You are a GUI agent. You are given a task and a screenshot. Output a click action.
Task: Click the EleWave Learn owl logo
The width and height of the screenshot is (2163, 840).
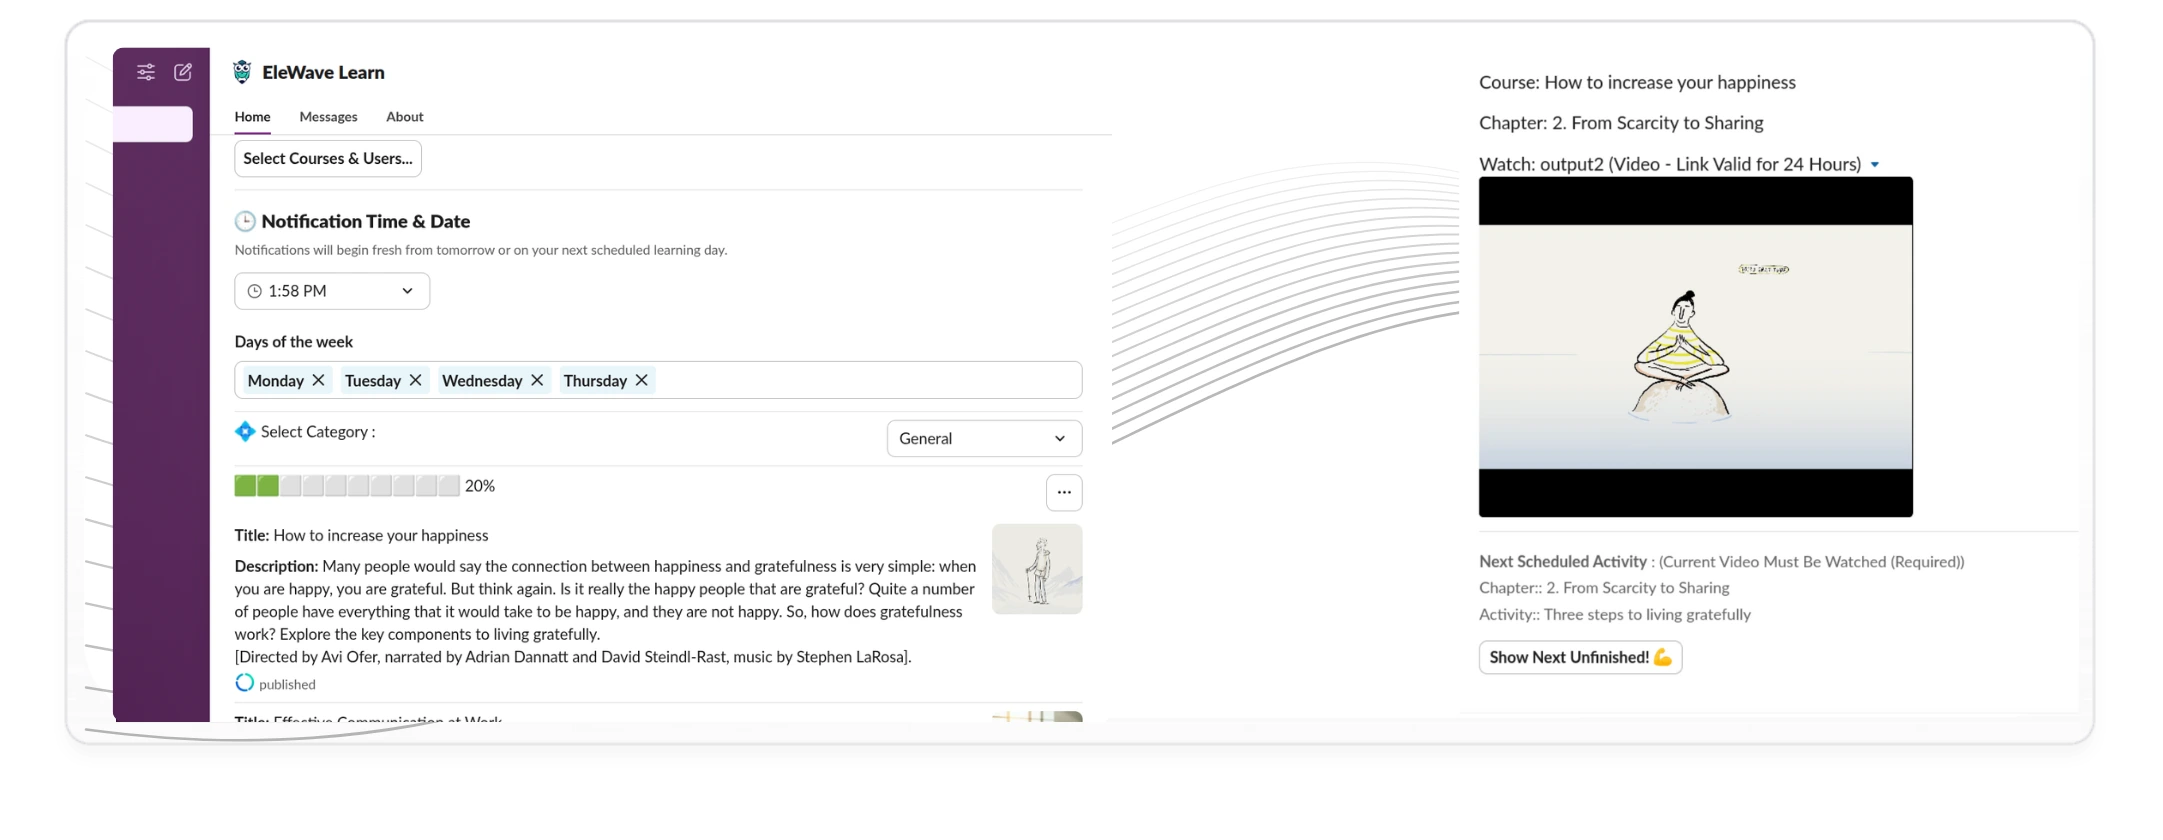[242, 72]
